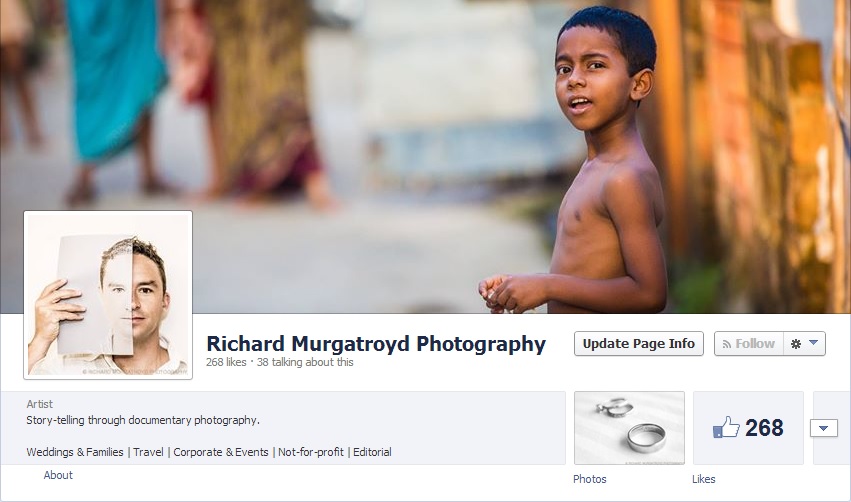This screenshot has height=502, width=851.
Task: Open the profile picture
Action: click(x=108, y=295)
